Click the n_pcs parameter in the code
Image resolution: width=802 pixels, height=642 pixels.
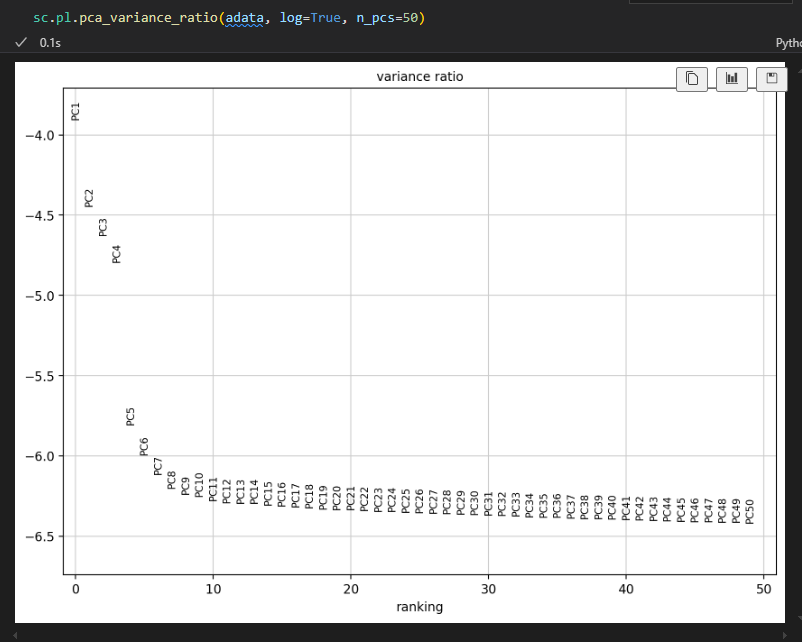(x=375, y=18)
